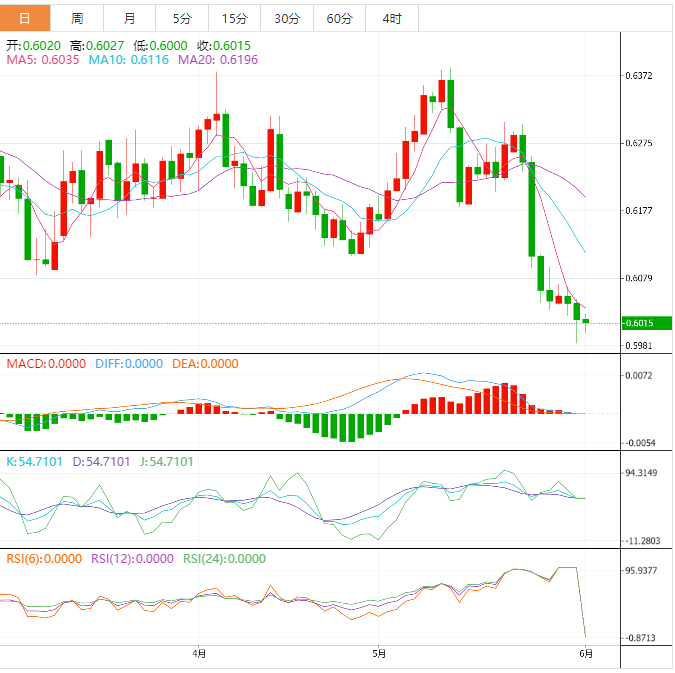Click the MACD indicator label
Viewport: 675px width, 673px height.
(46, 364)
